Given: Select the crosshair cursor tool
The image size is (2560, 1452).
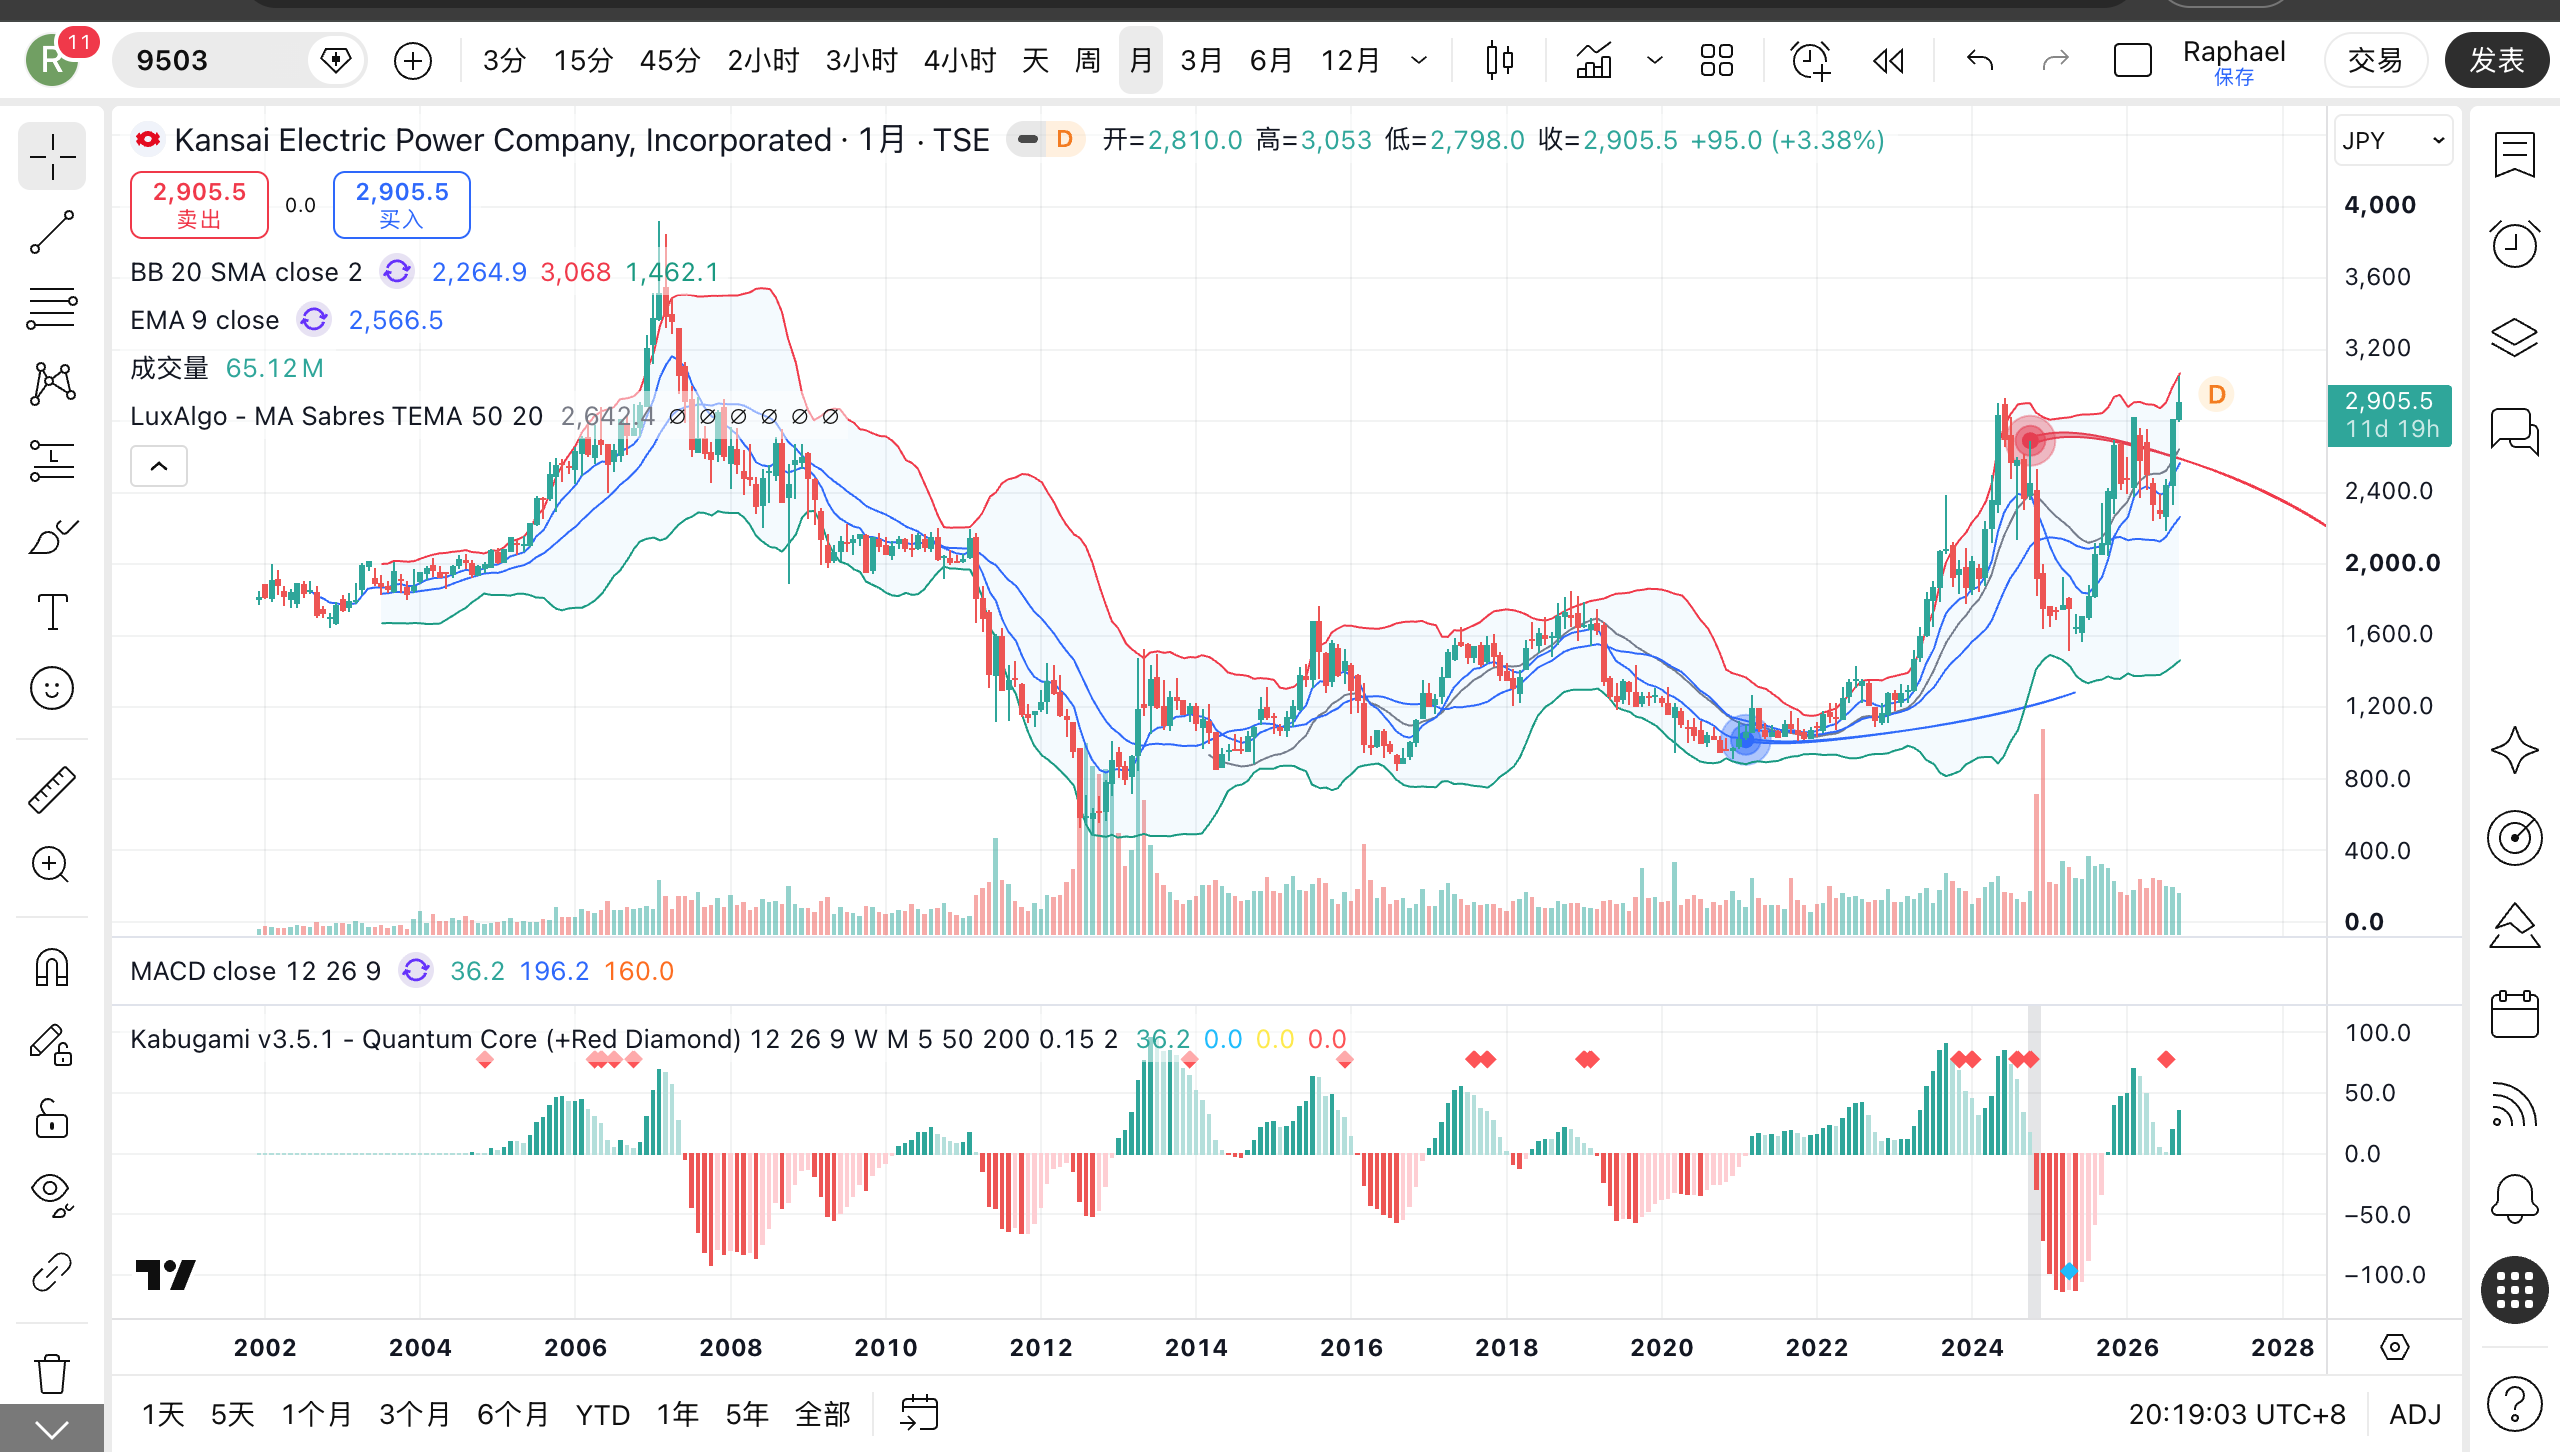Looking at the screenshot, I should pyautogui.click(x=52, y=157).
